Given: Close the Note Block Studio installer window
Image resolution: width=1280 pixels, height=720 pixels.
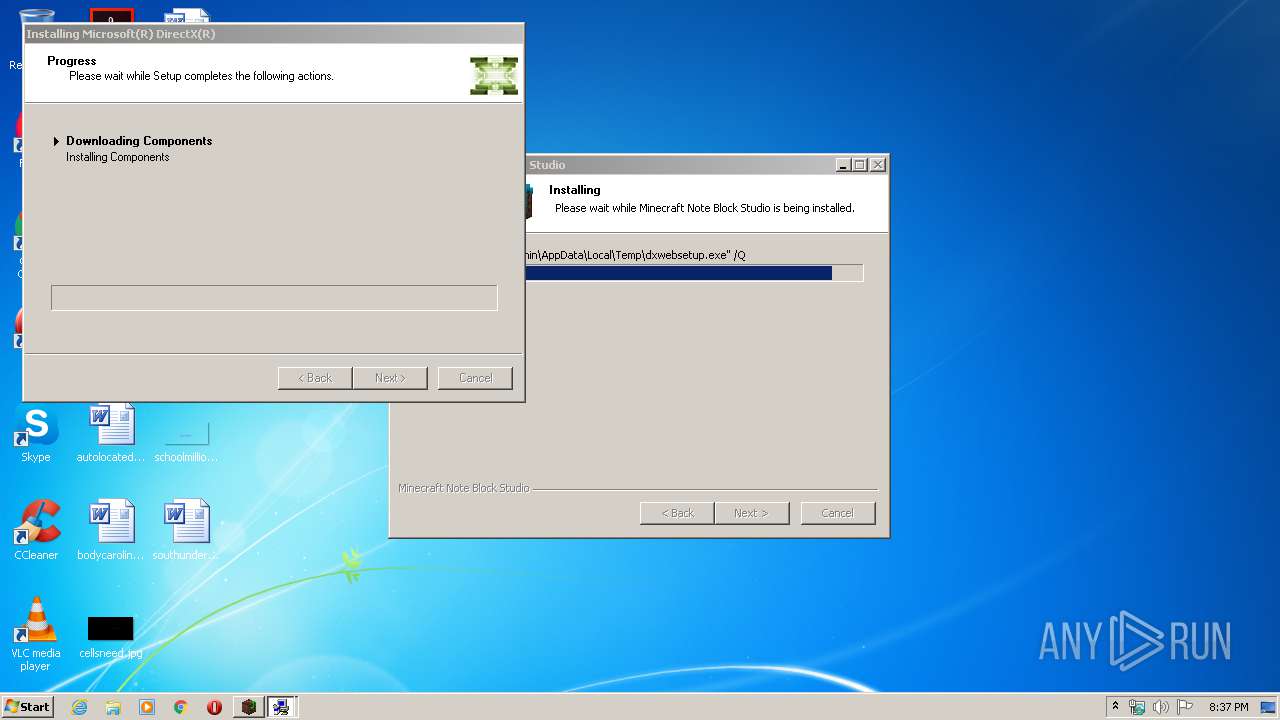Looking at the screenshot, I should click(x=878, y=165).
